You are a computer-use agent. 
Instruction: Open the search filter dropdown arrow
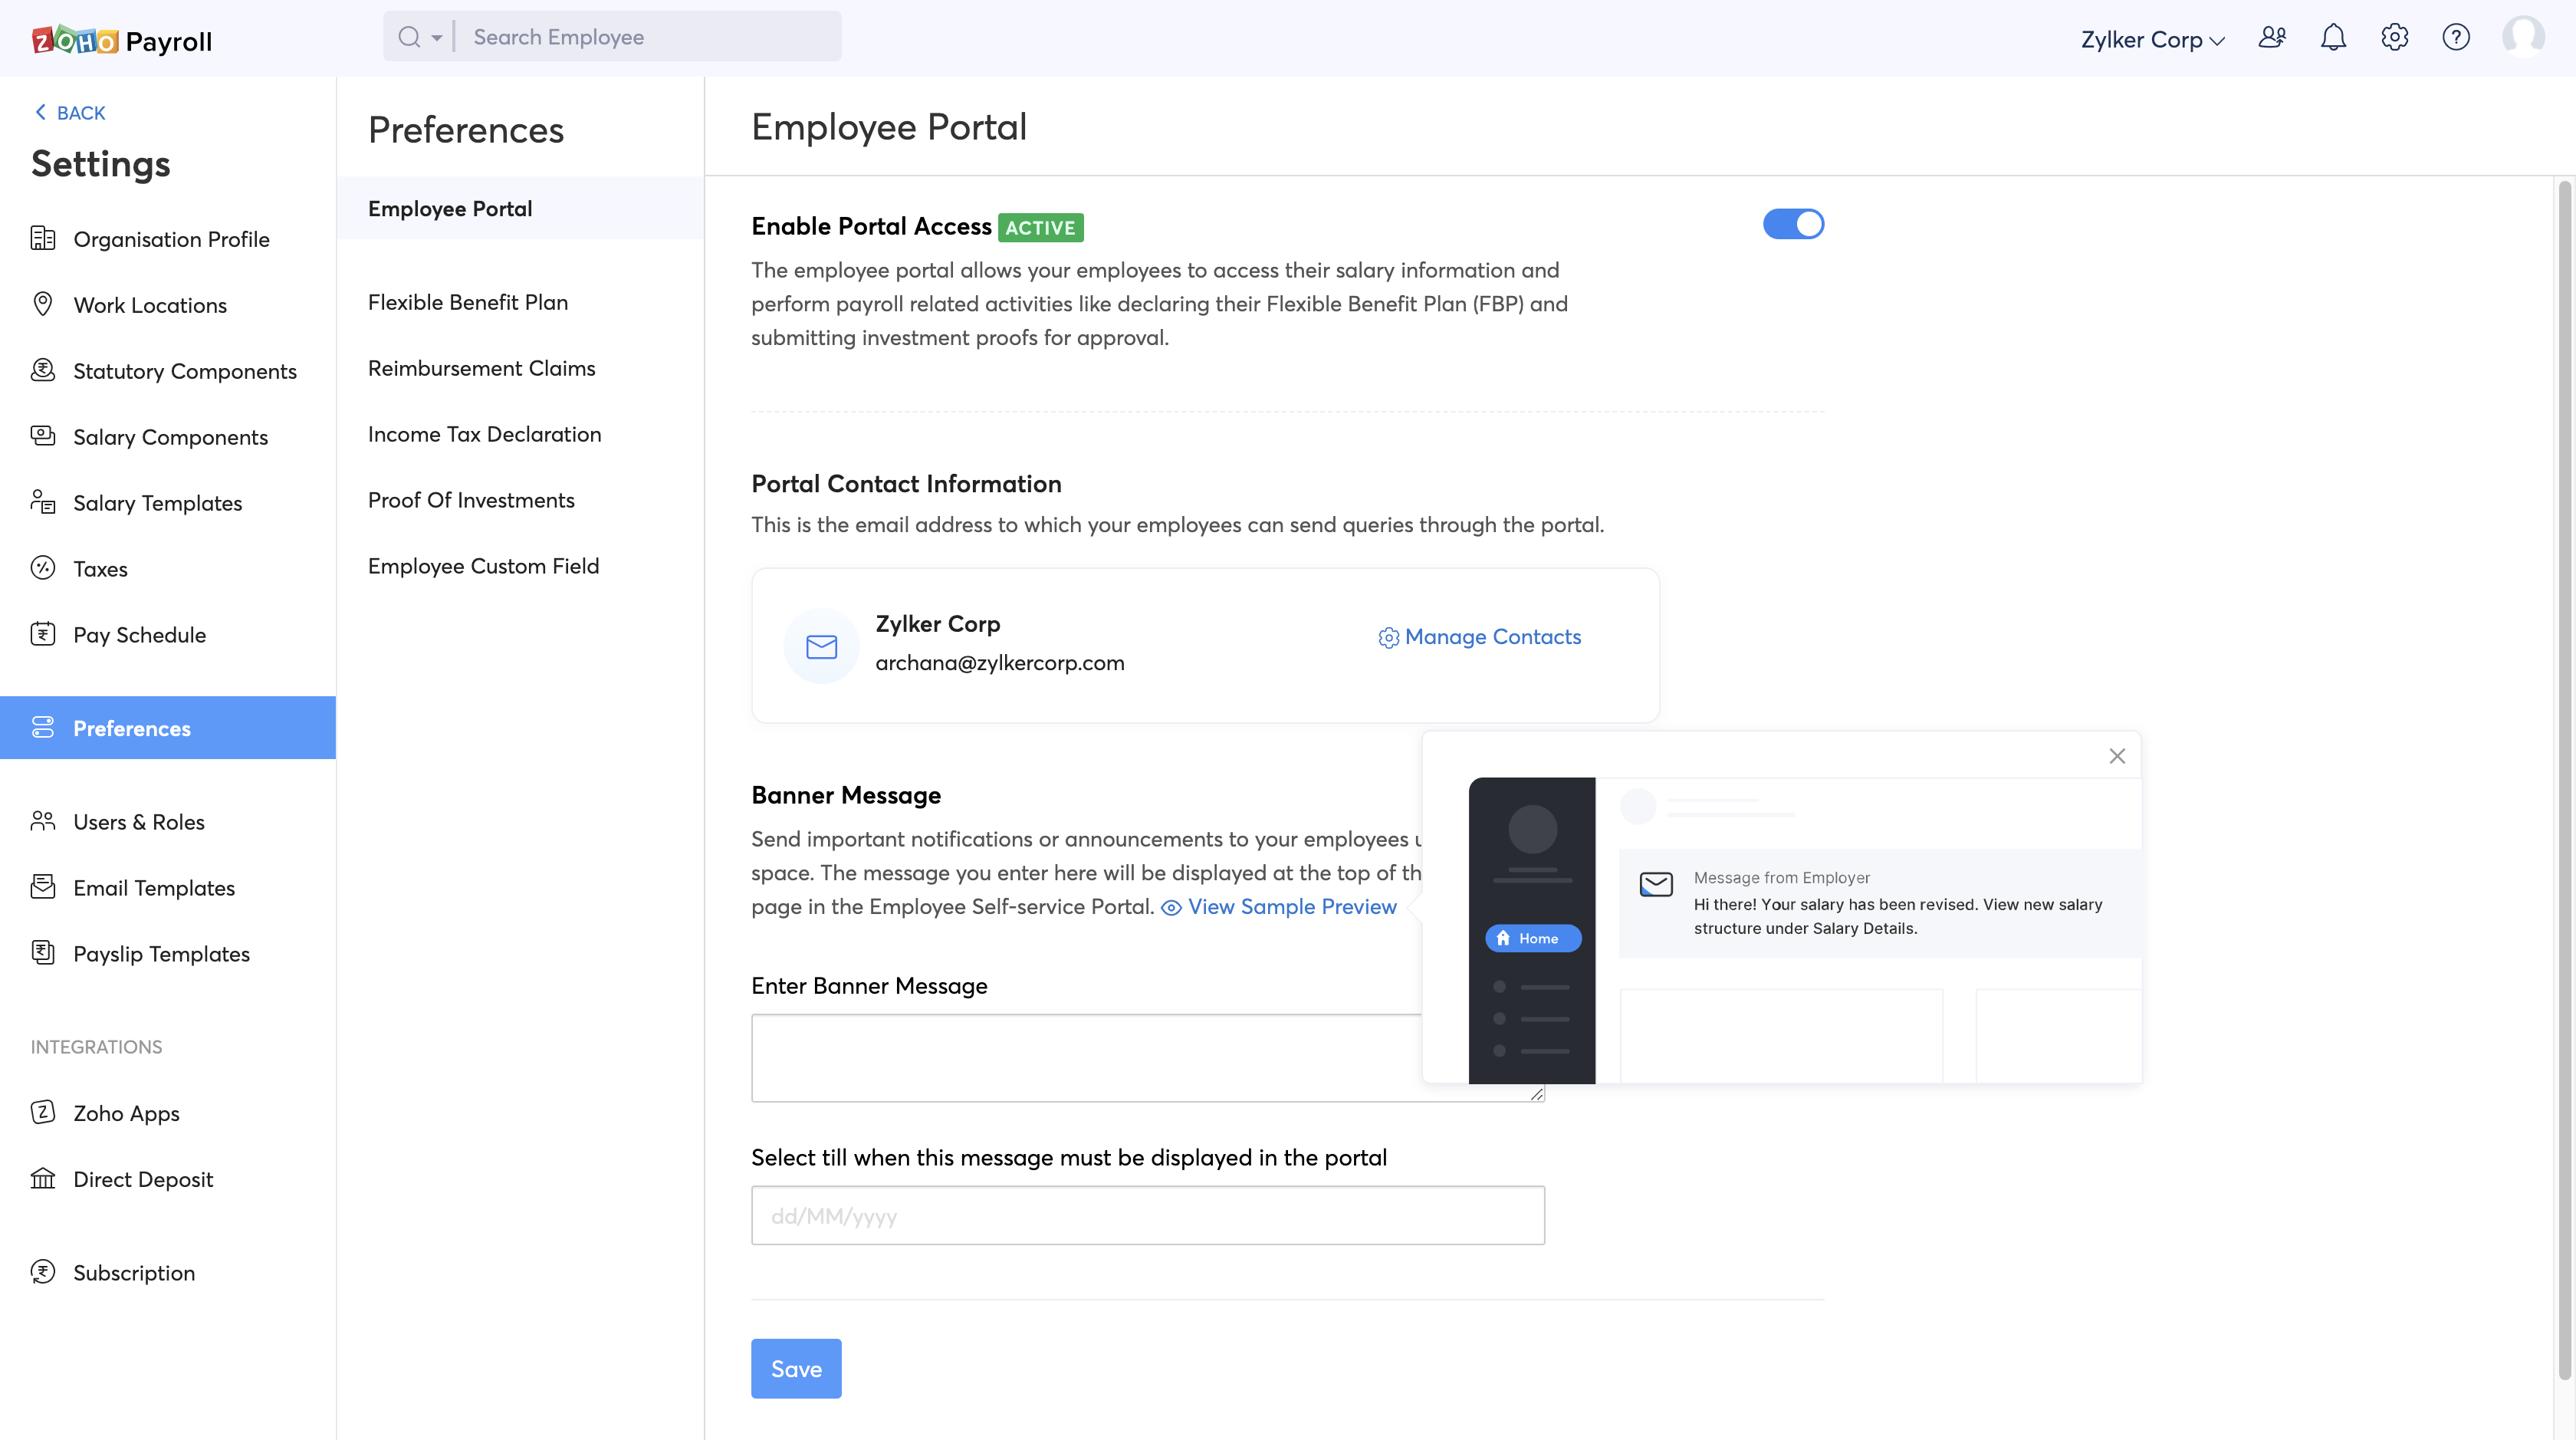[435, 37]
